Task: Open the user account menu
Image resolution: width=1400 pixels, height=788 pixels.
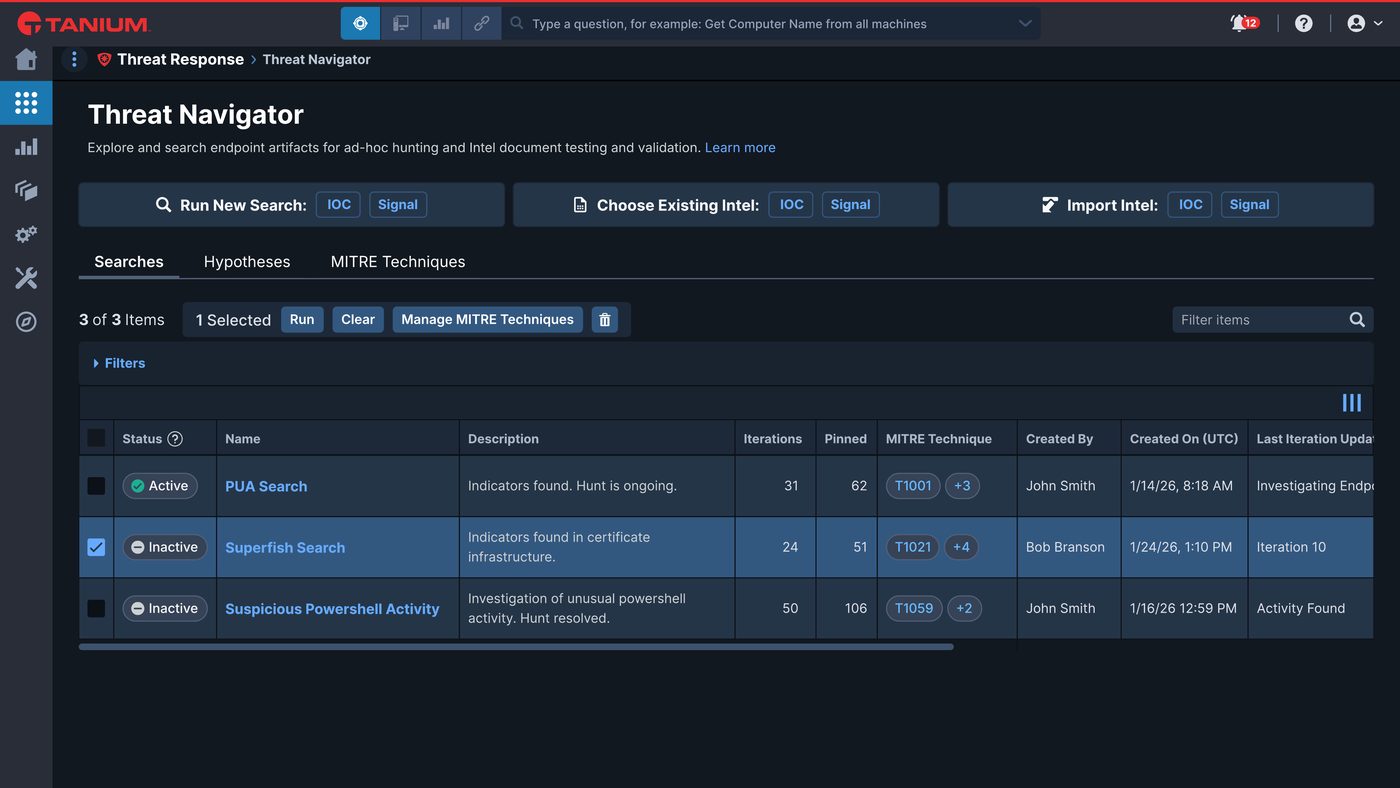Action: coord(1365,23)
